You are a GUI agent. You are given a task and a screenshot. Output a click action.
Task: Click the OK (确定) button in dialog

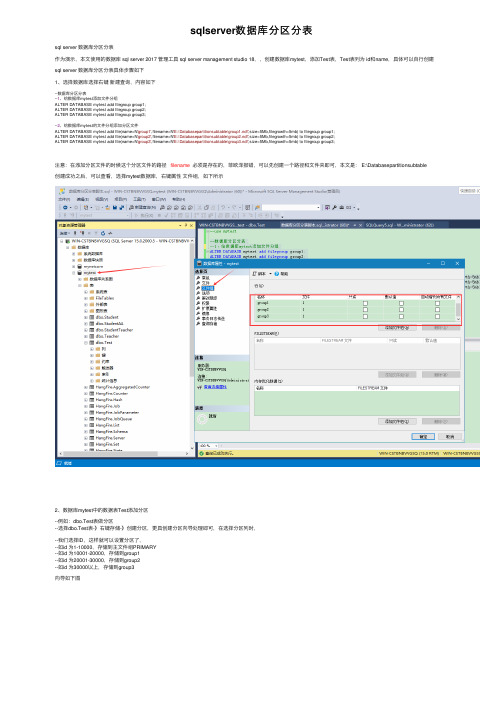click(x=423, y=437)
